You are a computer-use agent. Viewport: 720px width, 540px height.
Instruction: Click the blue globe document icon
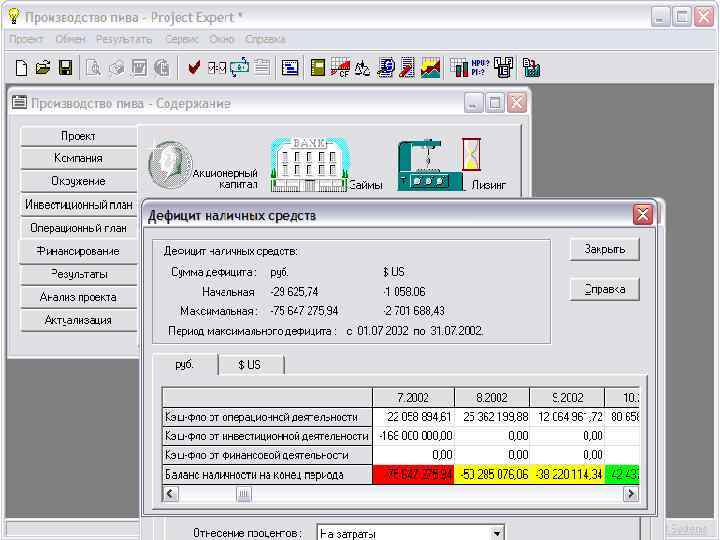tap(386, 68)
